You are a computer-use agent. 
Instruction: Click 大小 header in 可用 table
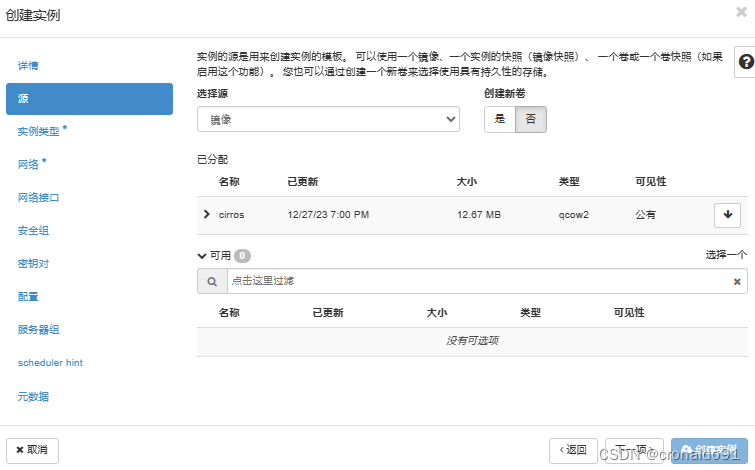[437, 313]
